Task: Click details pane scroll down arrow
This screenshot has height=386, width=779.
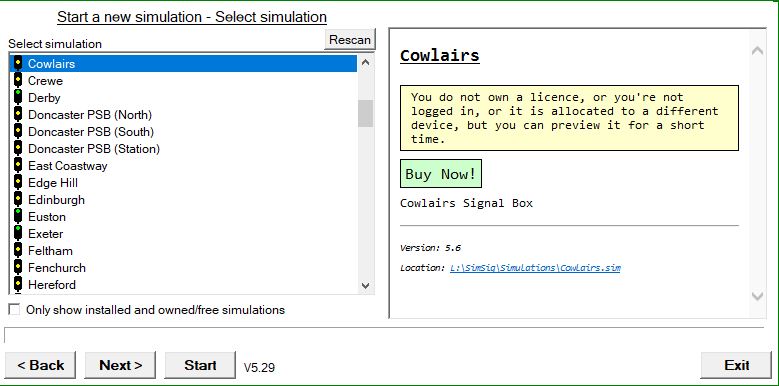Action: (757, 296)
